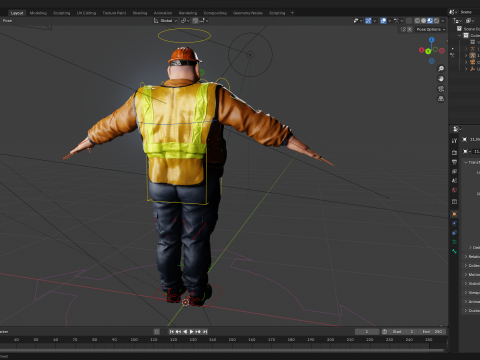
Task: Switch to solid viewport shading
Action: [x=424, y=21]
